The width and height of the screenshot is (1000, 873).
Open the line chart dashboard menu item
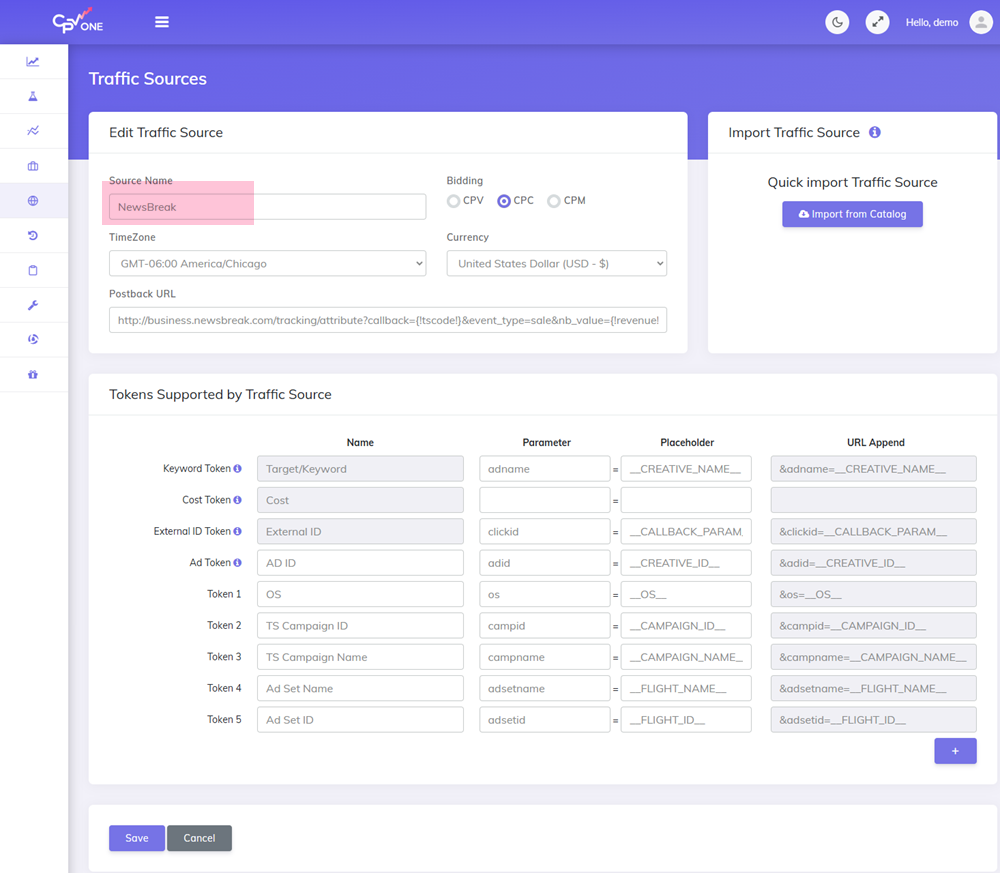(33, 62)
